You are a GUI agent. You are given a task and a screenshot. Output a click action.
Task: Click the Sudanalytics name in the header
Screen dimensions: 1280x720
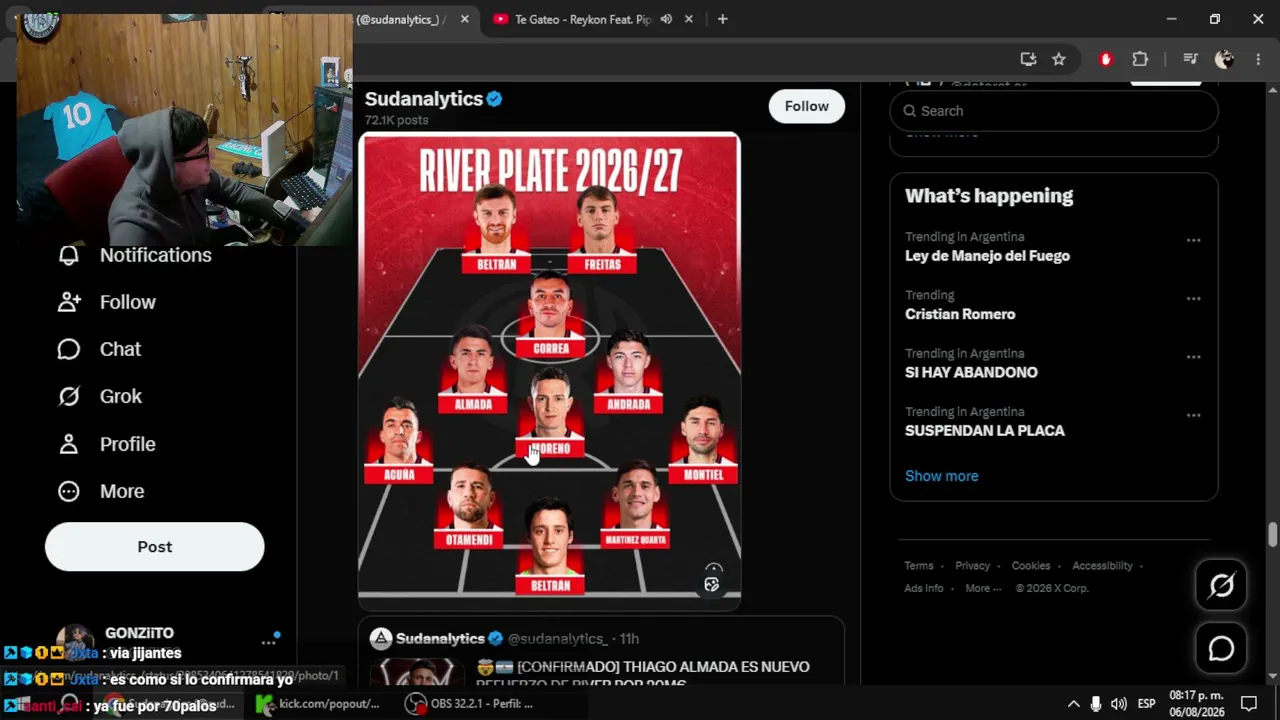[x=424, y=99]
